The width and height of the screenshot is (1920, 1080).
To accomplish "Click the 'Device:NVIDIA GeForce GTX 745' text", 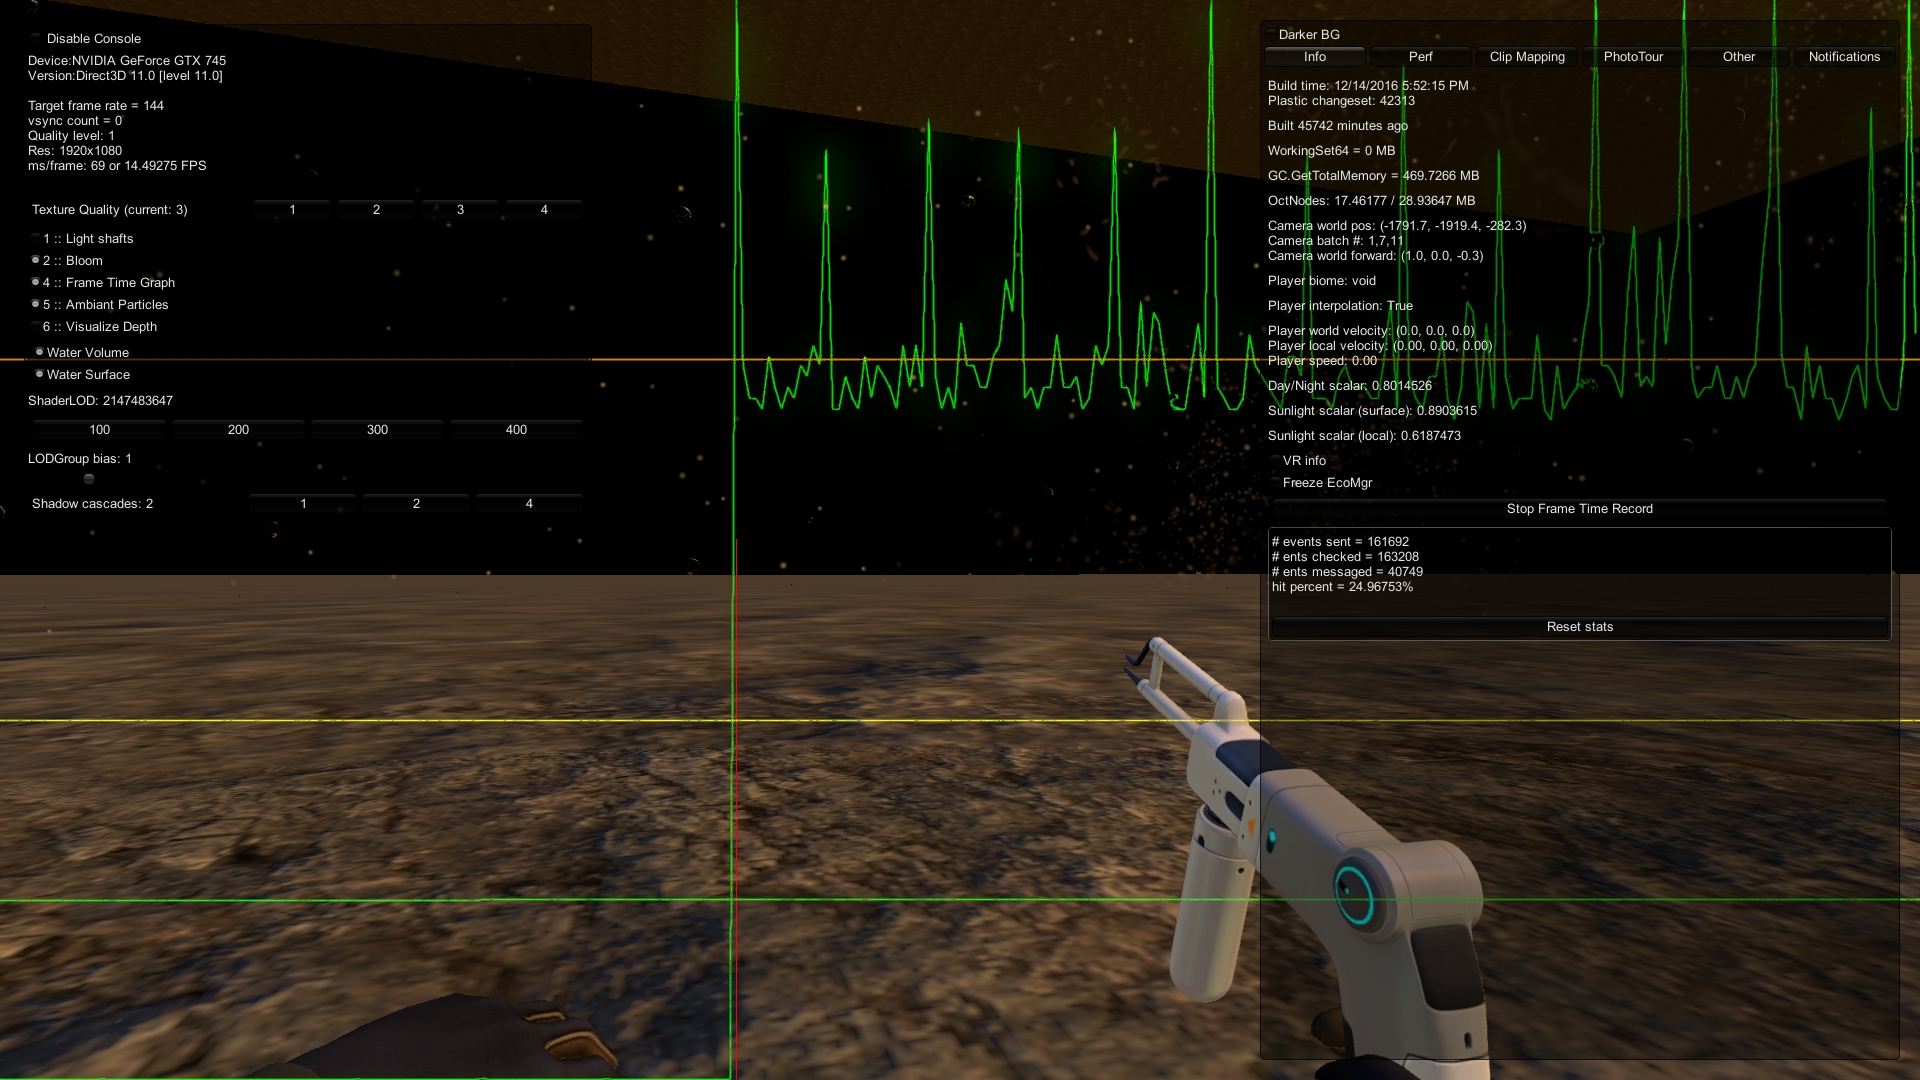I will [127, 60].
